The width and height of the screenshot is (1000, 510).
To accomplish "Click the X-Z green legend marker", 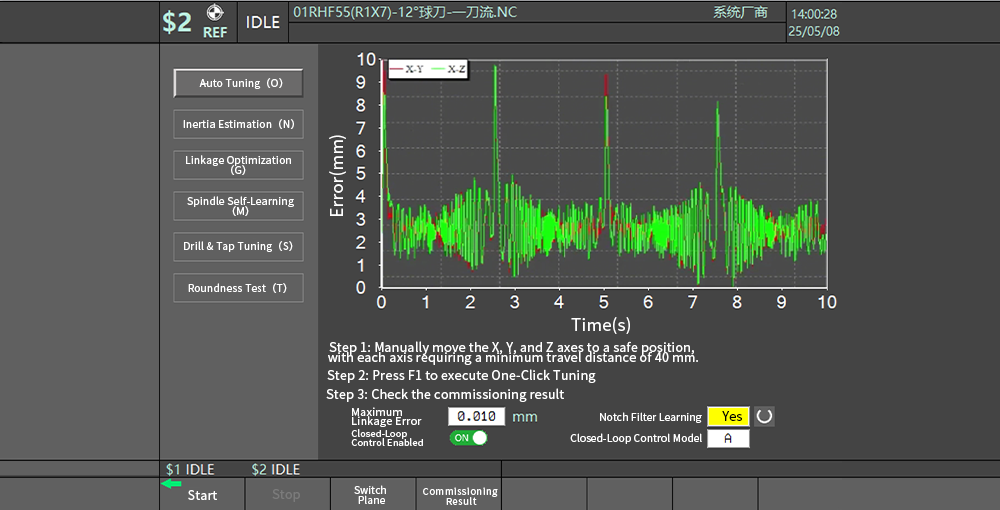I will coord(437,69).
